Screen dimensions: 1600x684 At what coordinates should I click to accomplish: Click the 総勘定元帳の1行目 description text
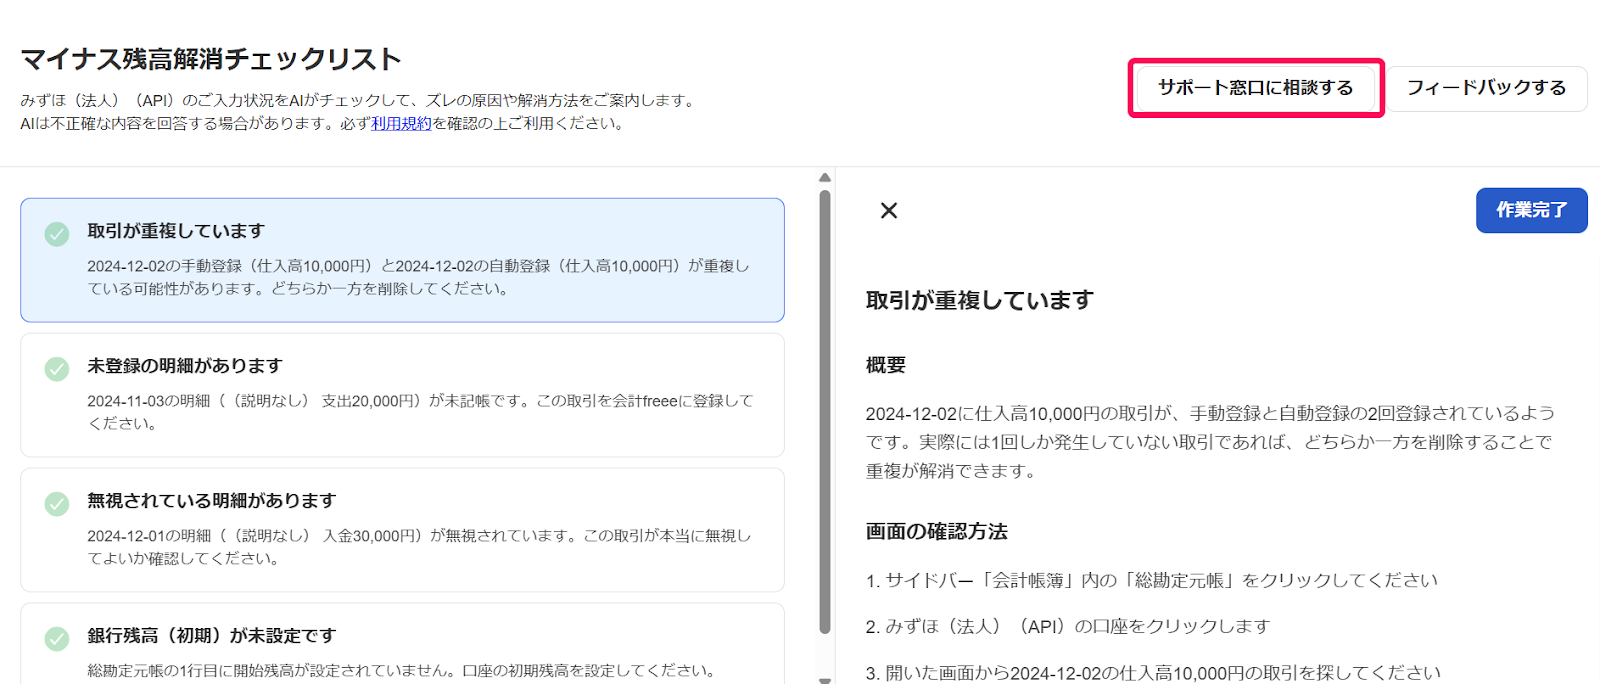point(403,670)
